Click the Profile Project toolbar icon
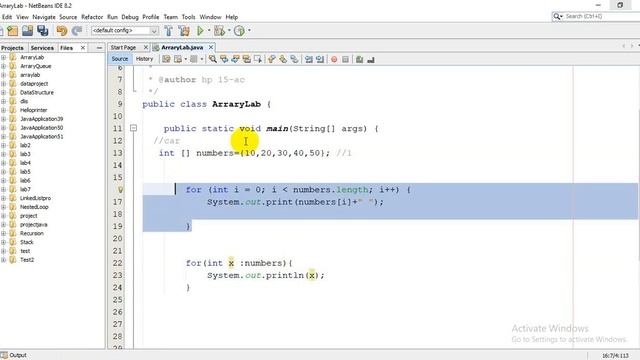Image resolution: width=640 pixels, height=360 pixels. [x=239, y=31]
